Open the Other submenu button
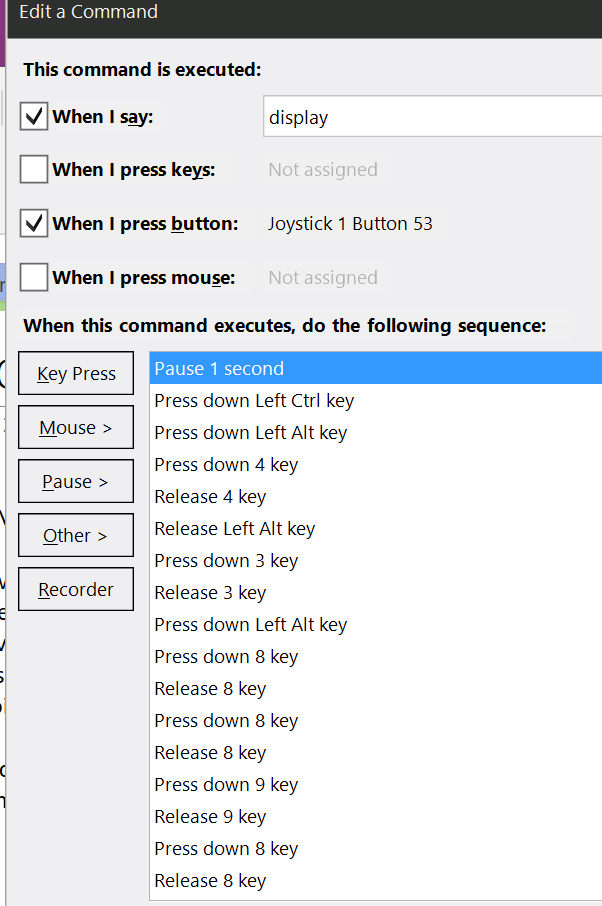Screen dimensions: 602x906 (x=76, y=535)
